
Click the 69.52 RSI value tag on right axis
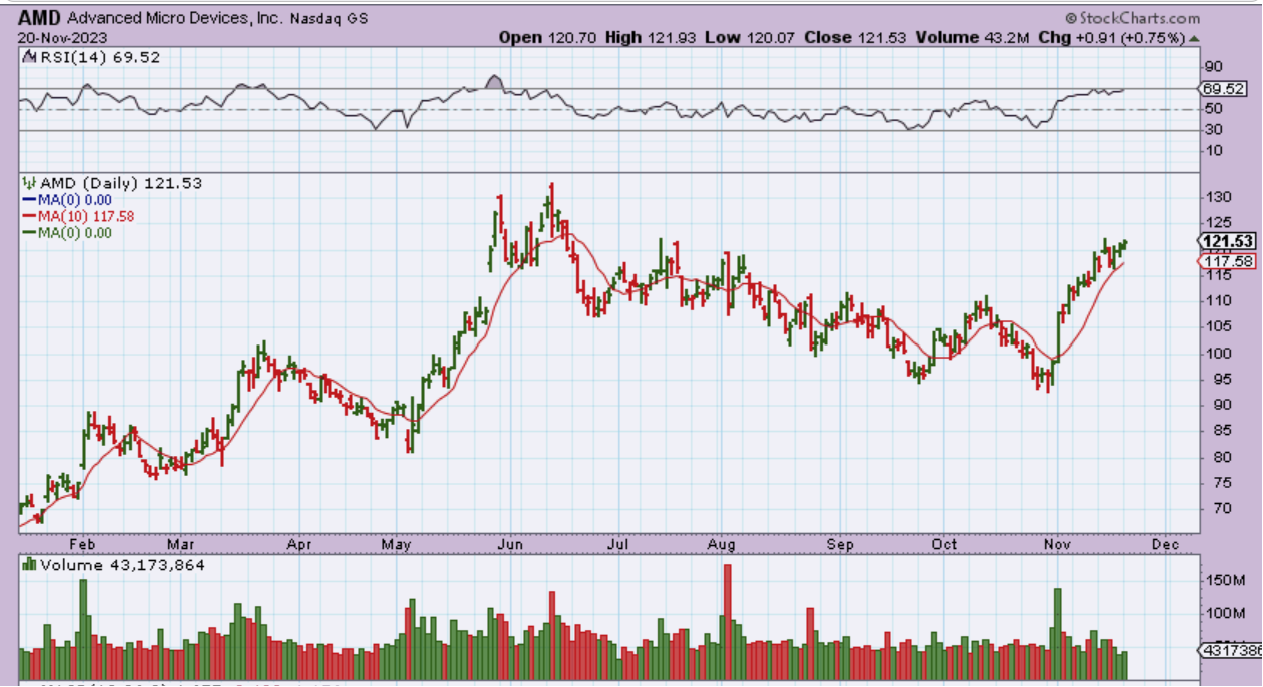1225,89
